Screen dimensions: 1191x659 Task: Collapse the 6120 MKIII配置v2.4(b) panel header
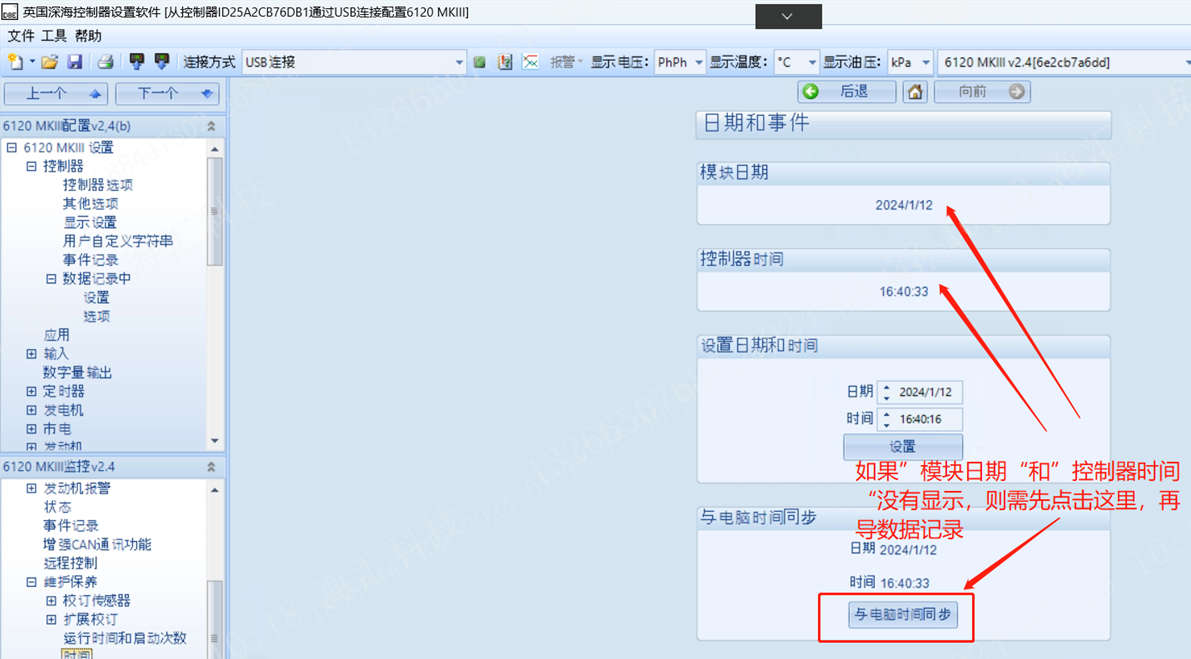[x=211, y=126]
